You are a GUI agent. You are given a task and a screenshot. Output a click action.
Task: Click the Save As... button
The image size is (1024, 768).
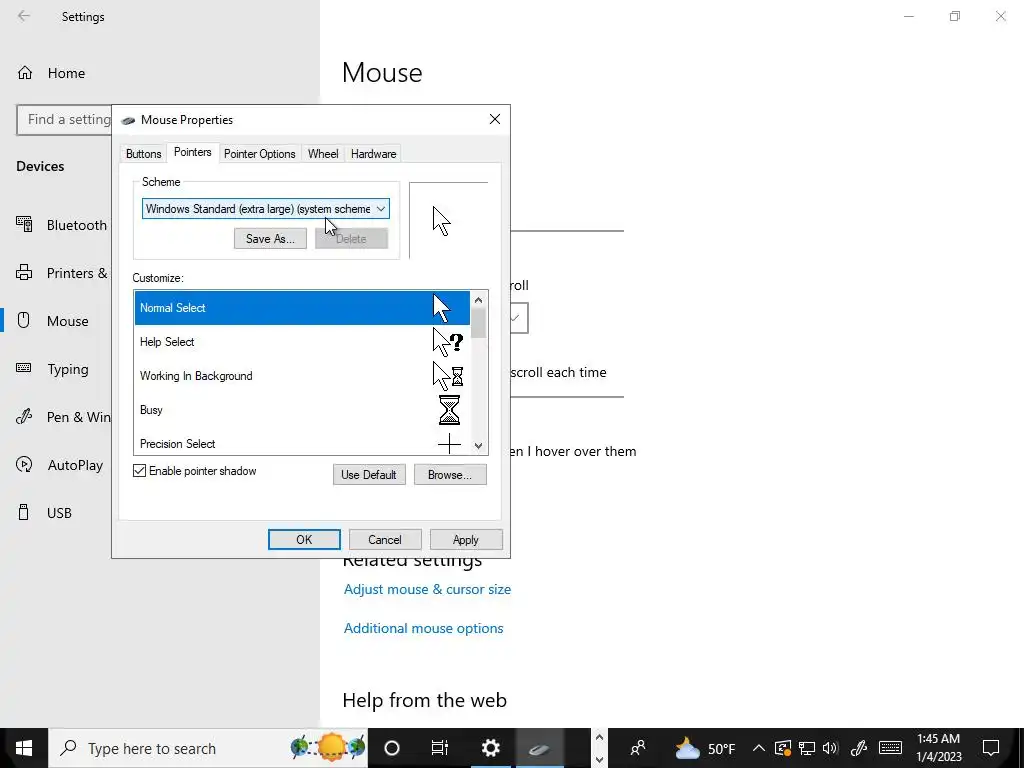270,239
